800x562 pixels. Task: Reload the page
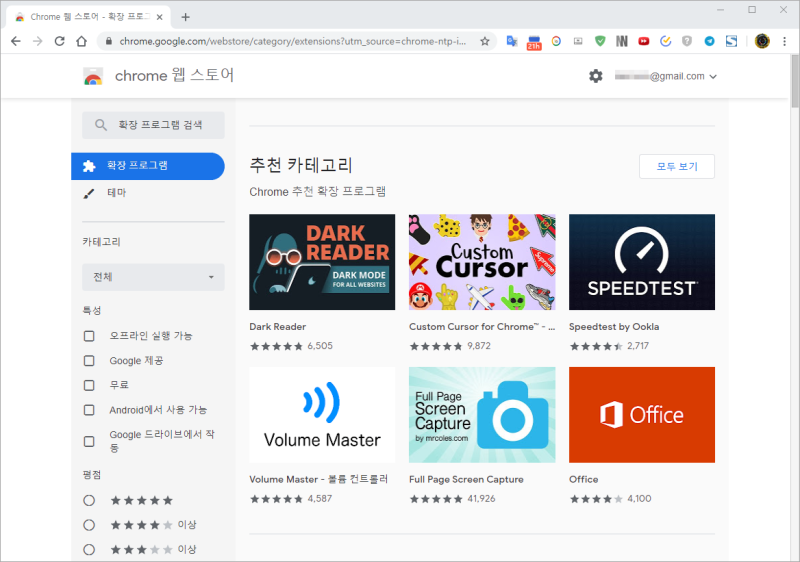(x=60, y=41)
